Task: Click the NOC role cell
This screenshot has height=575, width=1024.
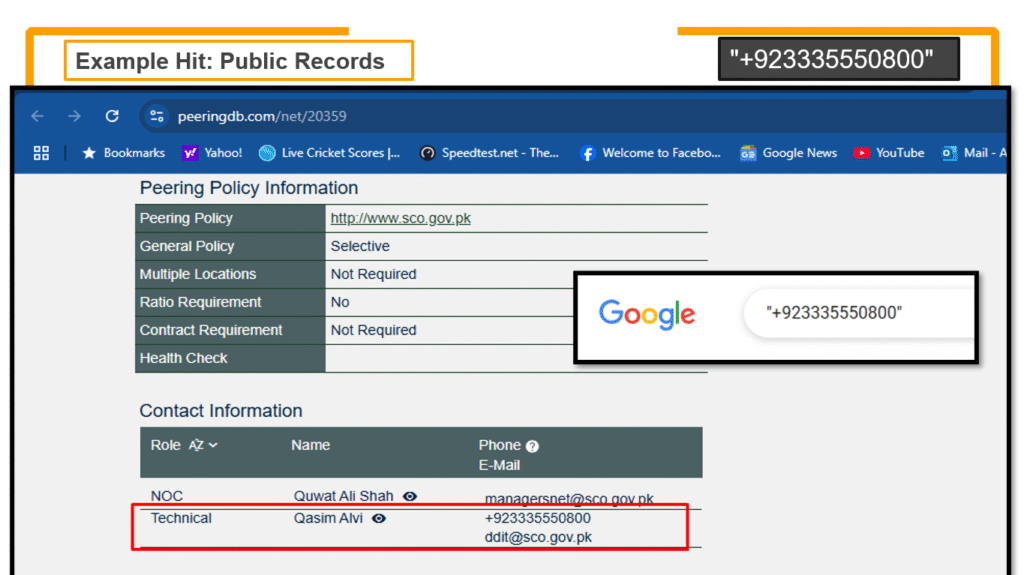Action: click(167, 496)
